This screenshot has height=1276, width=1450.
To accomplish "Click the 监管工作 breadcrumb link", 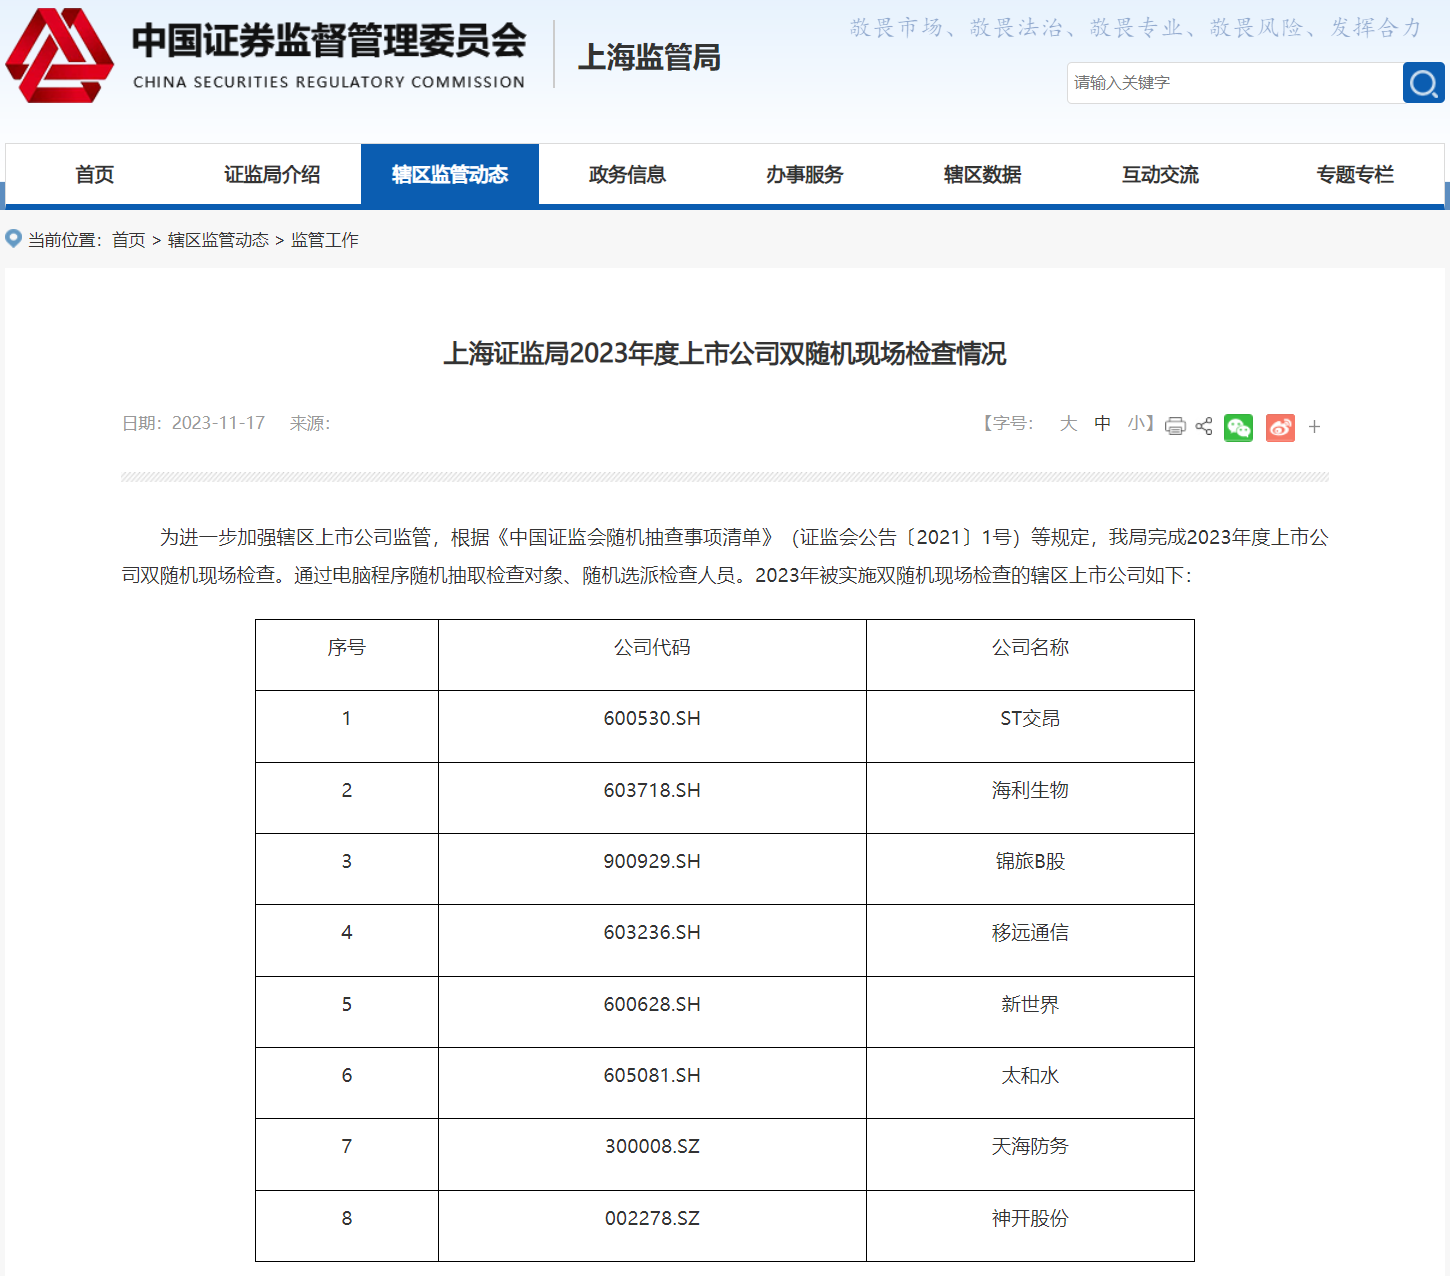I will click(x=325, y=240).
